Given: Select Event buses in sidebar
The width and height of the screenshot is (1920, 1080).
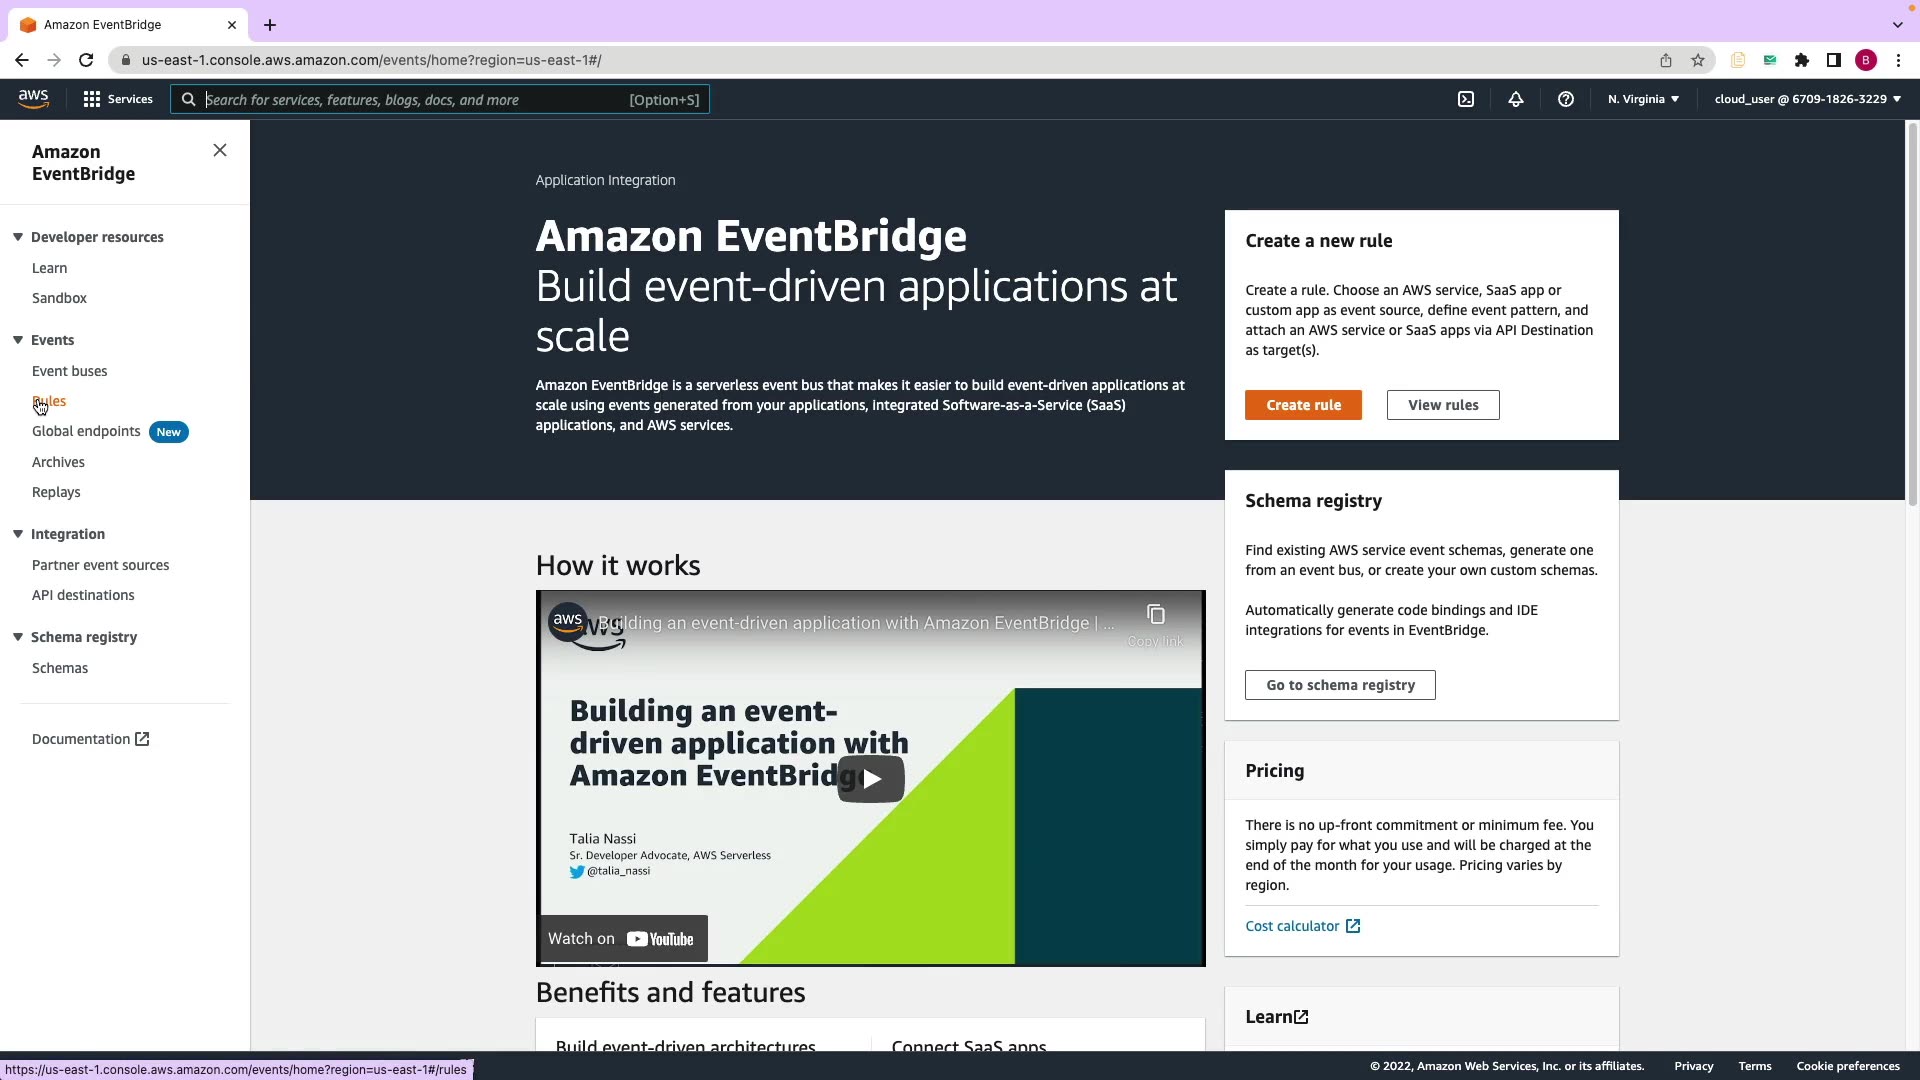Looking at the screenshot, I should [69, 371].
